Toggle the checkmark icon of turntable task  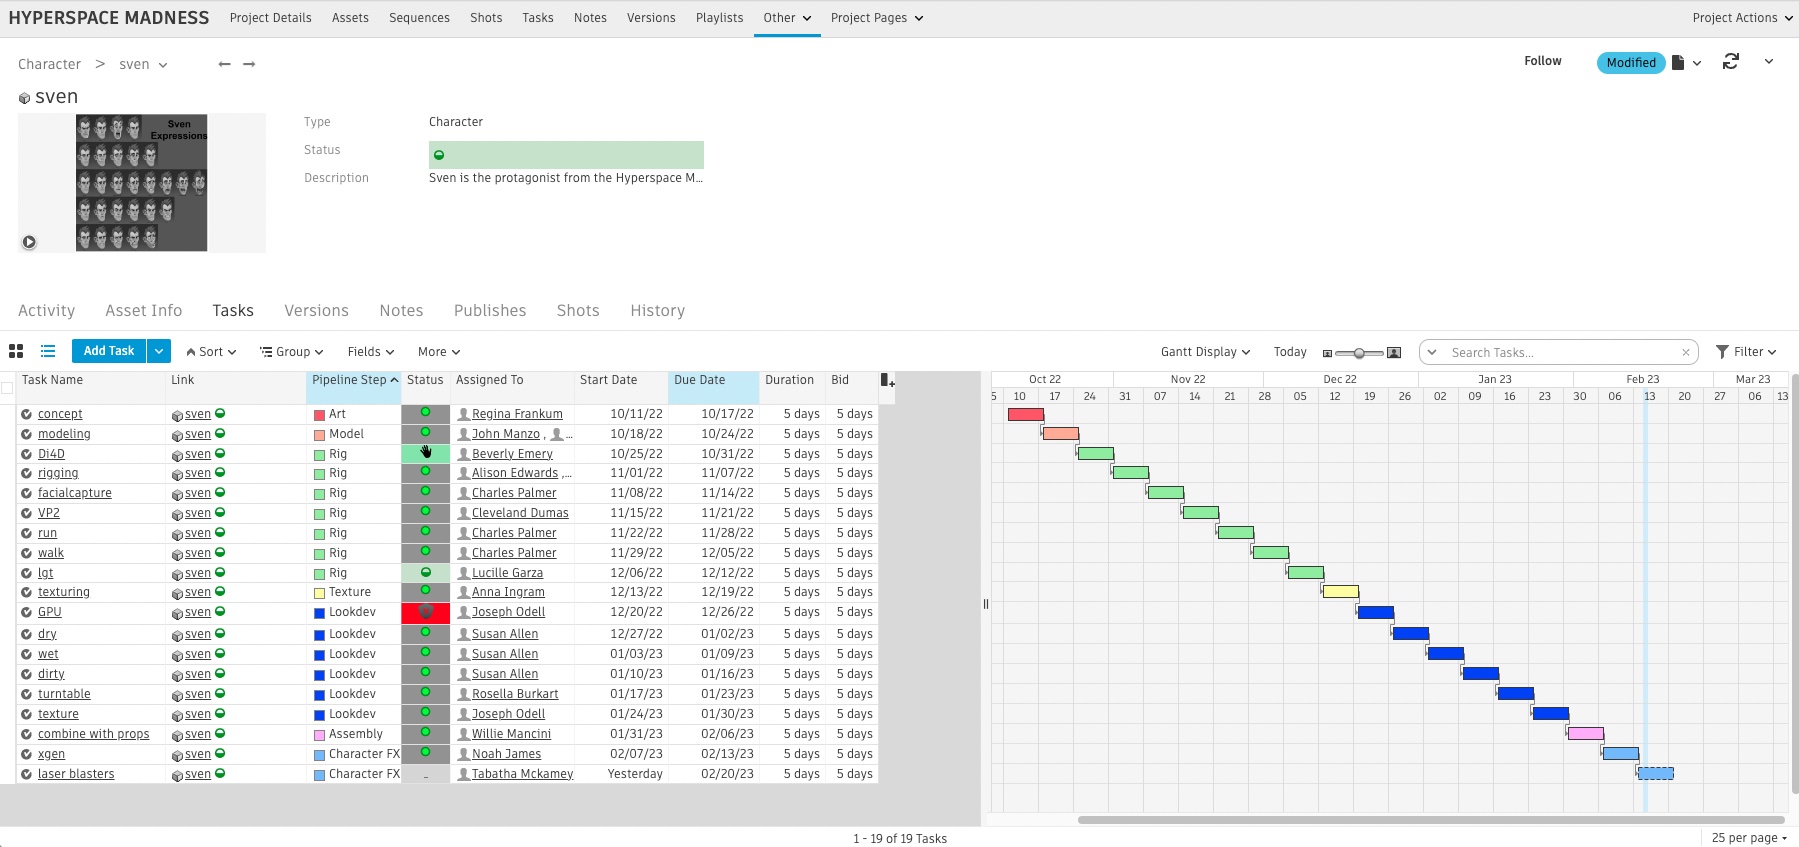tap(27, 694)
